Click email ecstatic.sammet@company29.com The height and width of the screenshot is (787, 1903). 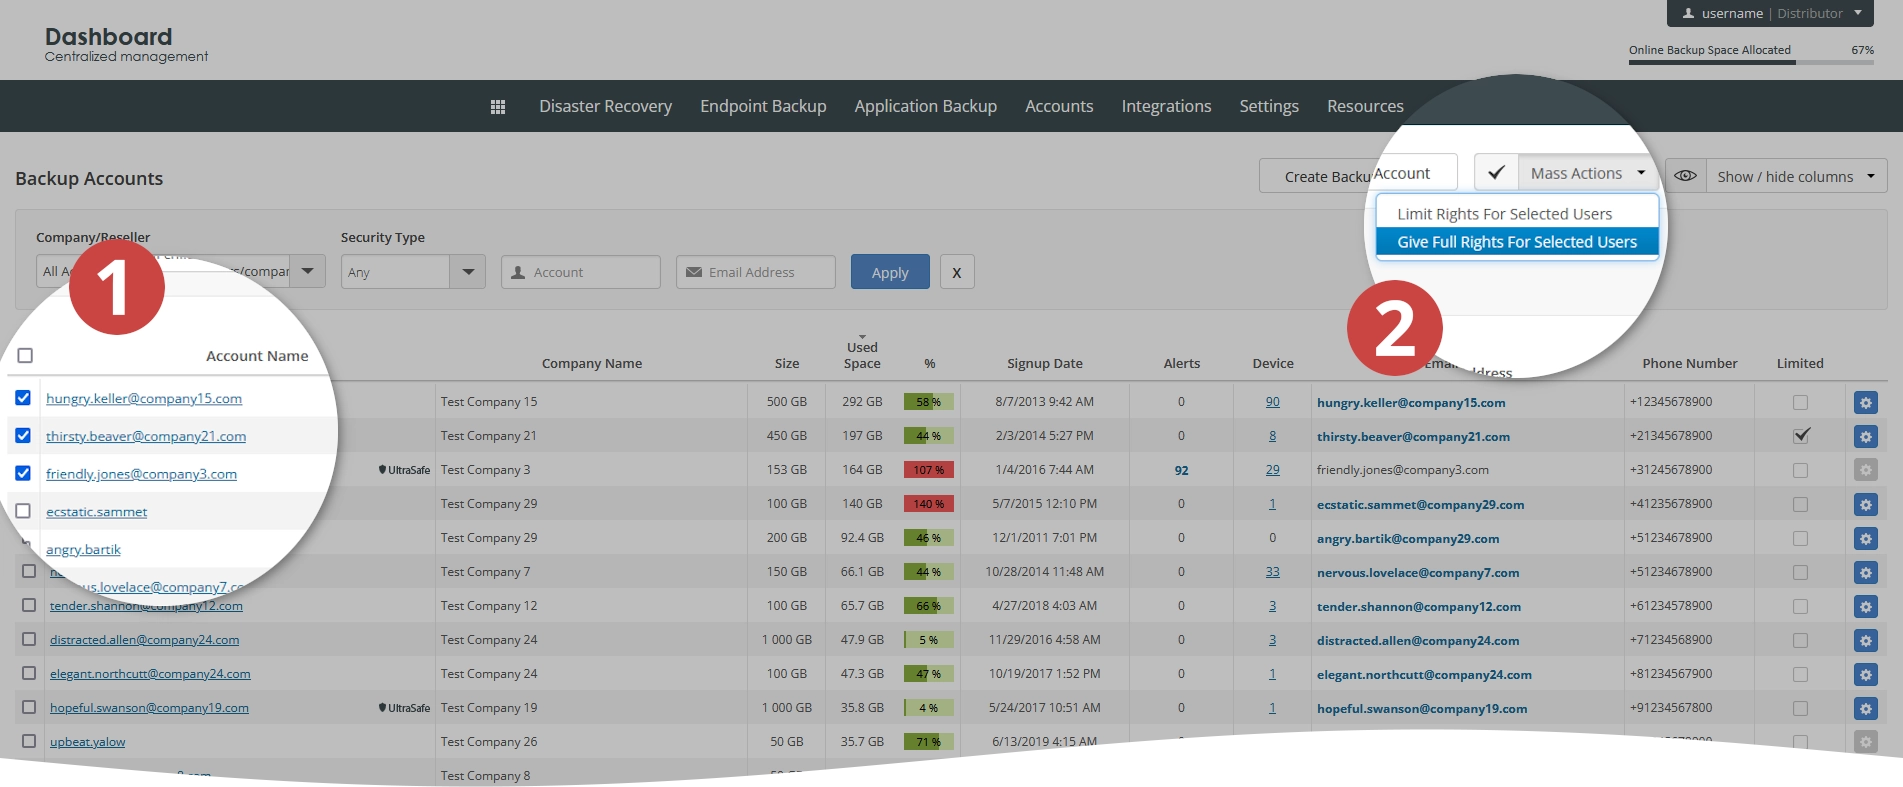pos(1420,505)
